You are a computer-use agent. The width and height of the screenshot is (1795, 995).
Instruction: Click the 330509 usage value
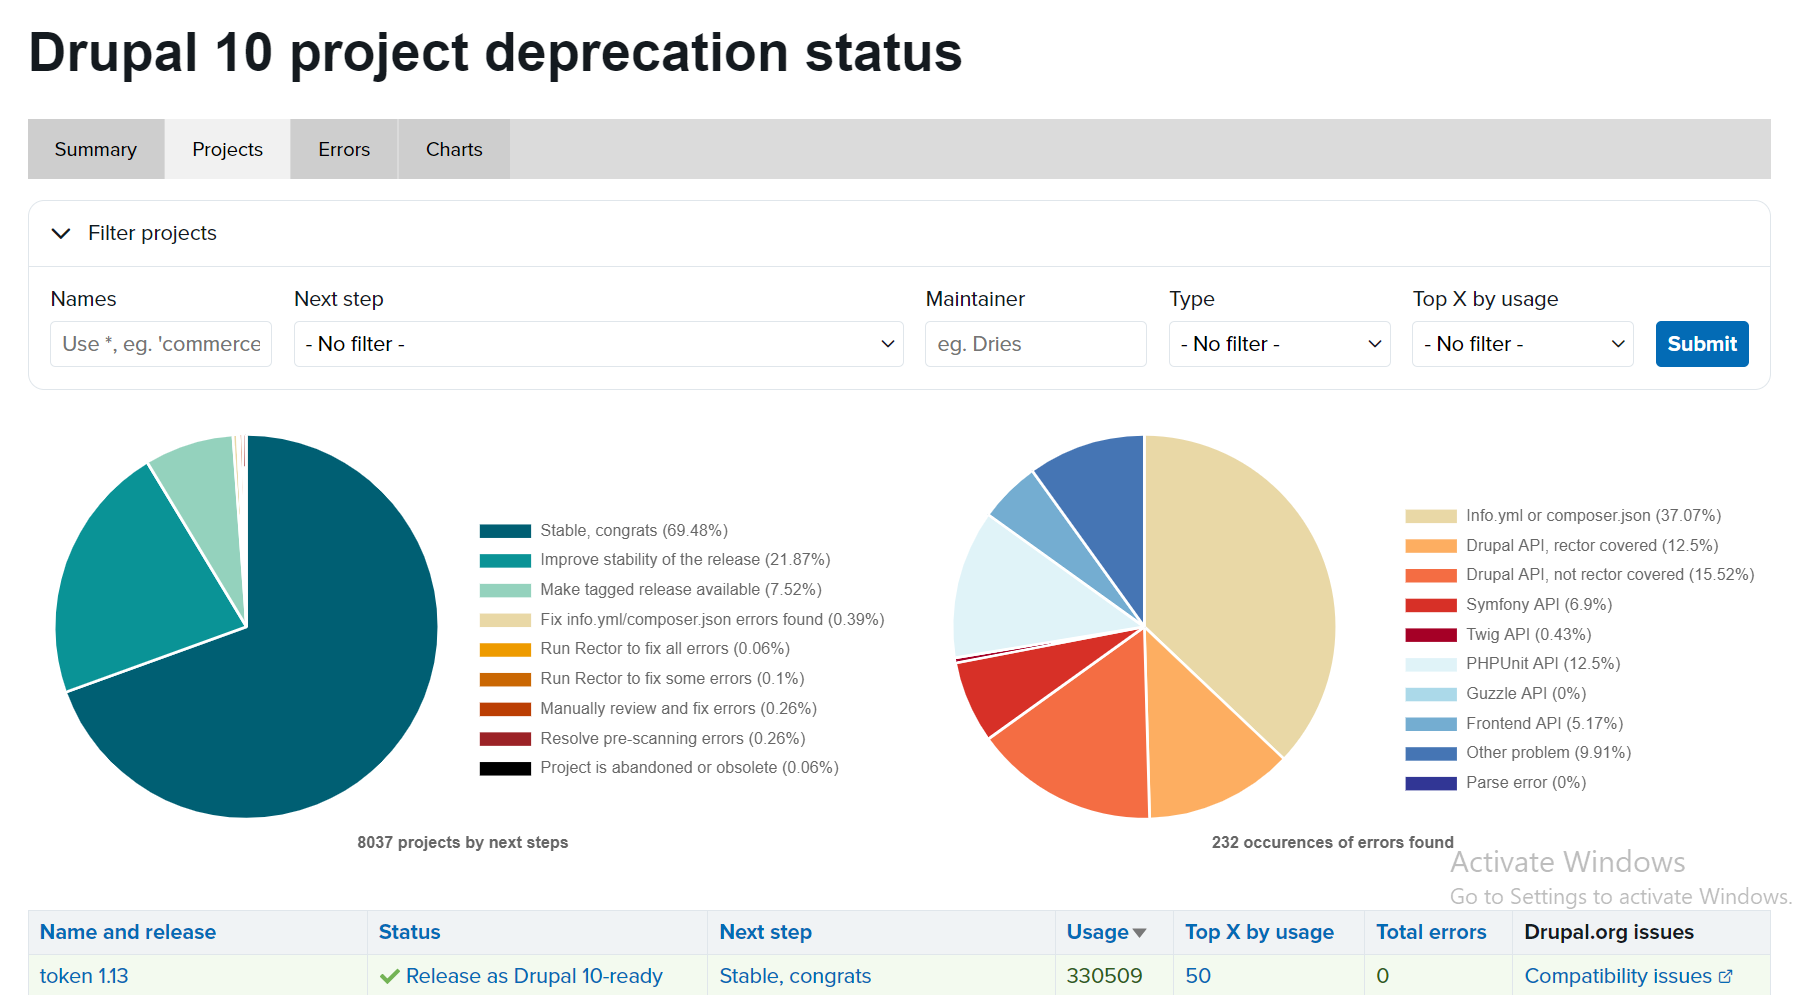1104,976
